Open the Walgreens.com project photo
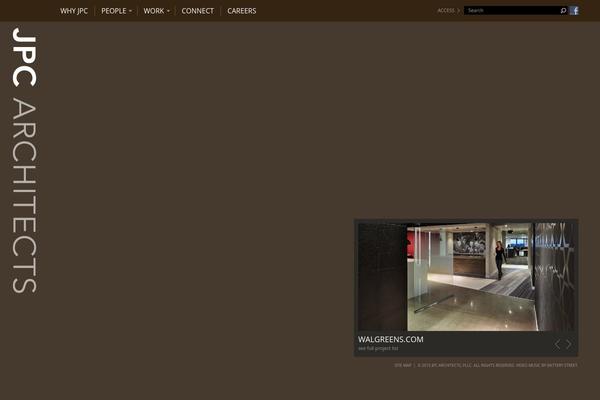This screenshot has height=400, width=600. (x=466, y=276)
